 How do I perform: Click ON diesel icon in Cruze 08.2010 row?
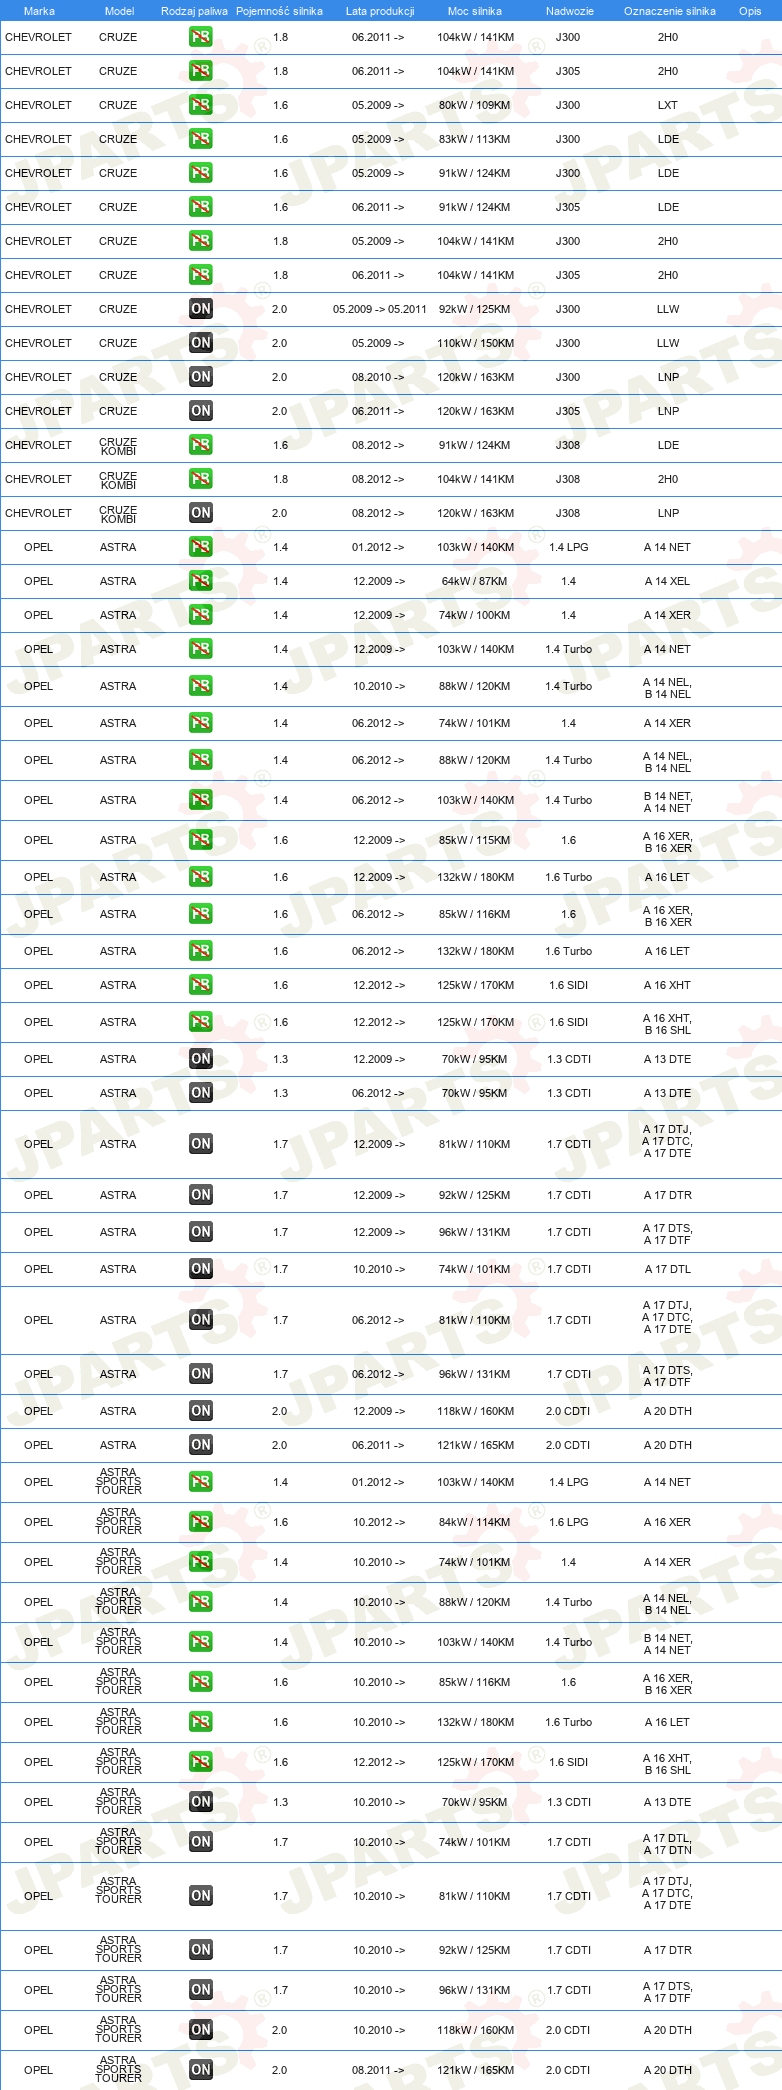pyautogui.click(x=201, y=377)
